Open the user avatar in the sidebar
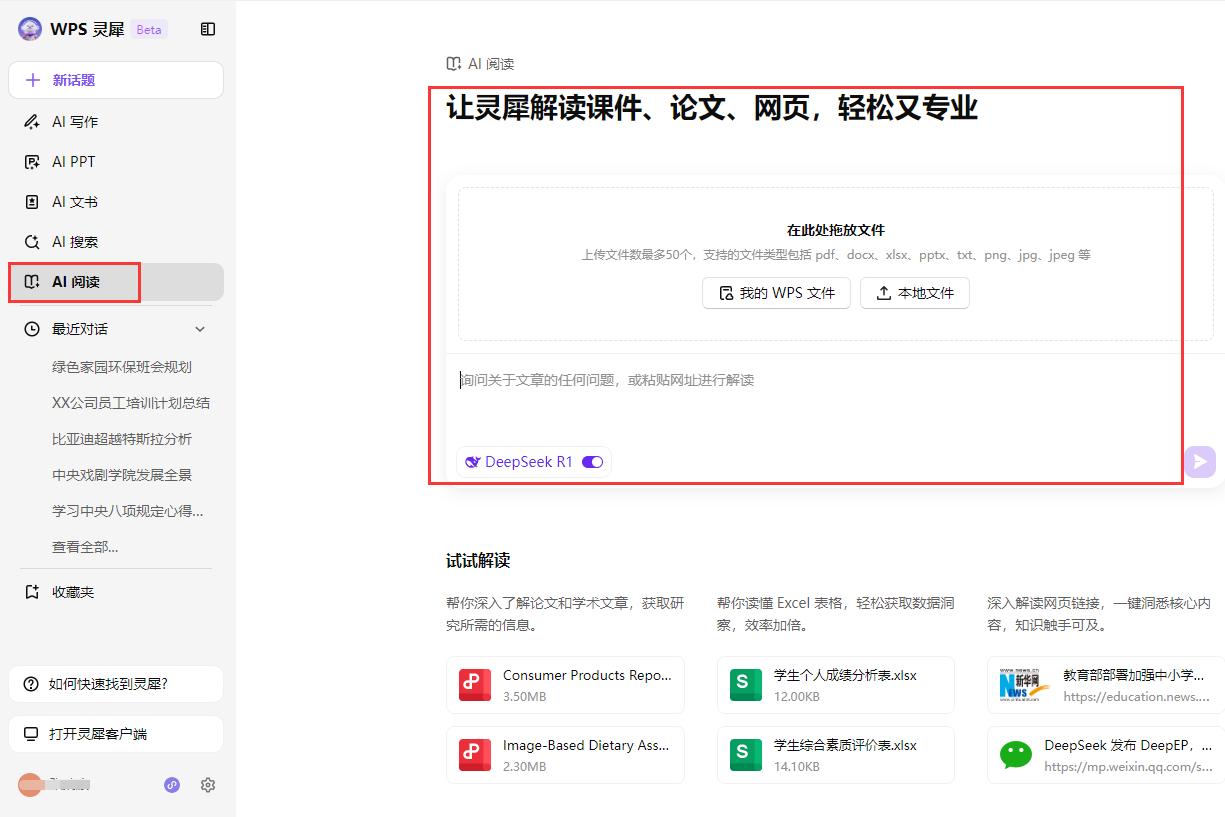 (29, 785)
